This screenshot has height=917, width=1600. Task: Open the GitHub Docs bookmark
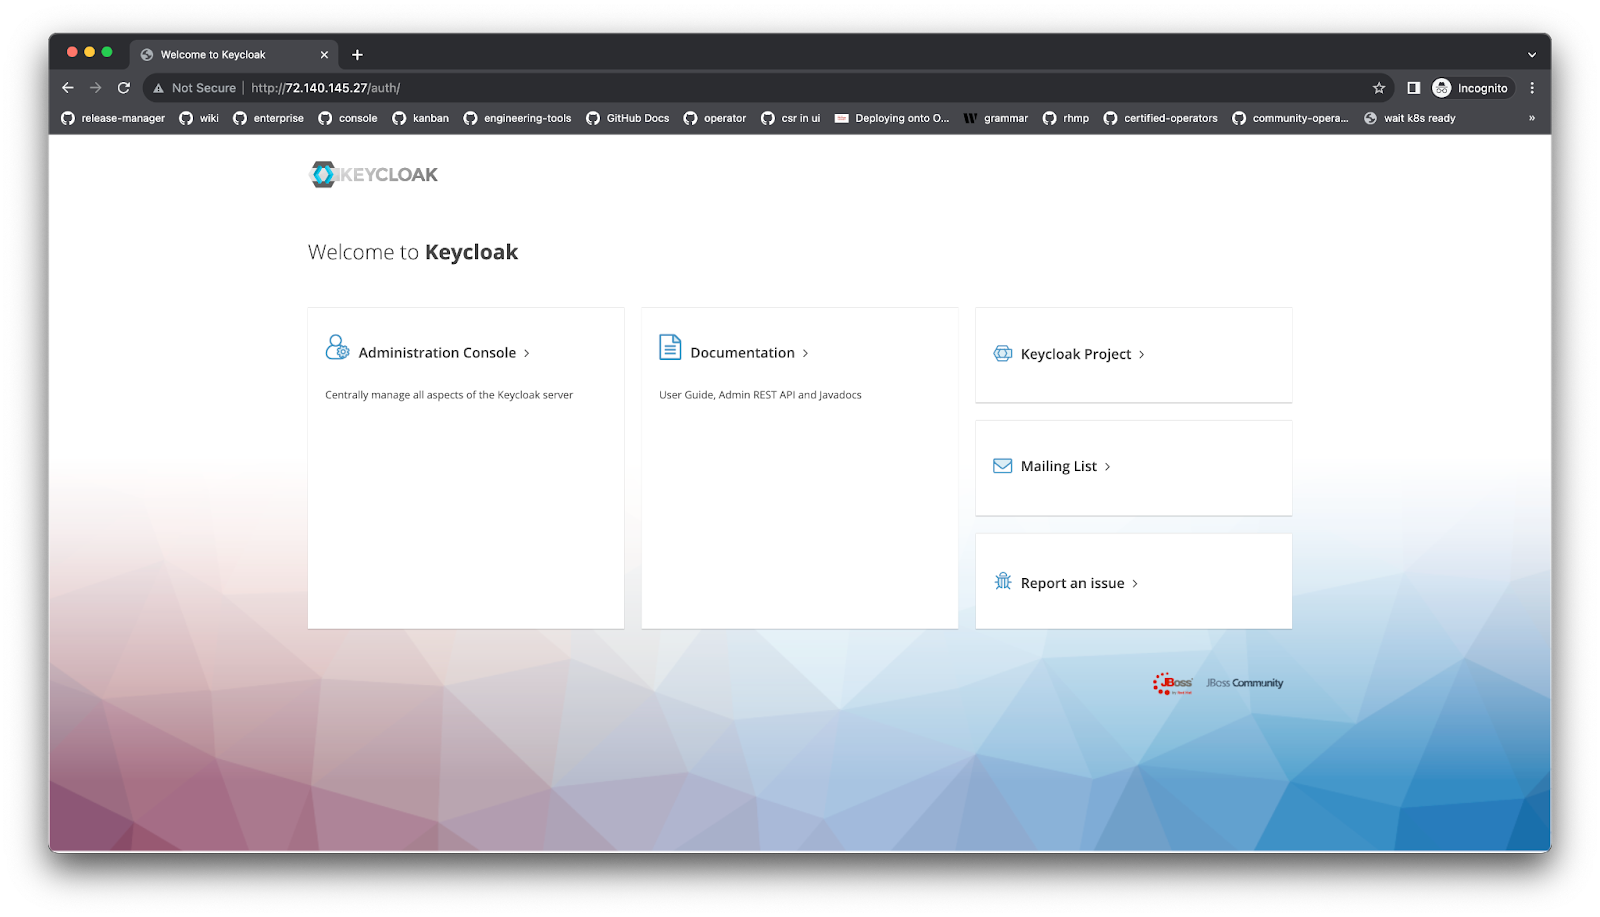[628, 118]
